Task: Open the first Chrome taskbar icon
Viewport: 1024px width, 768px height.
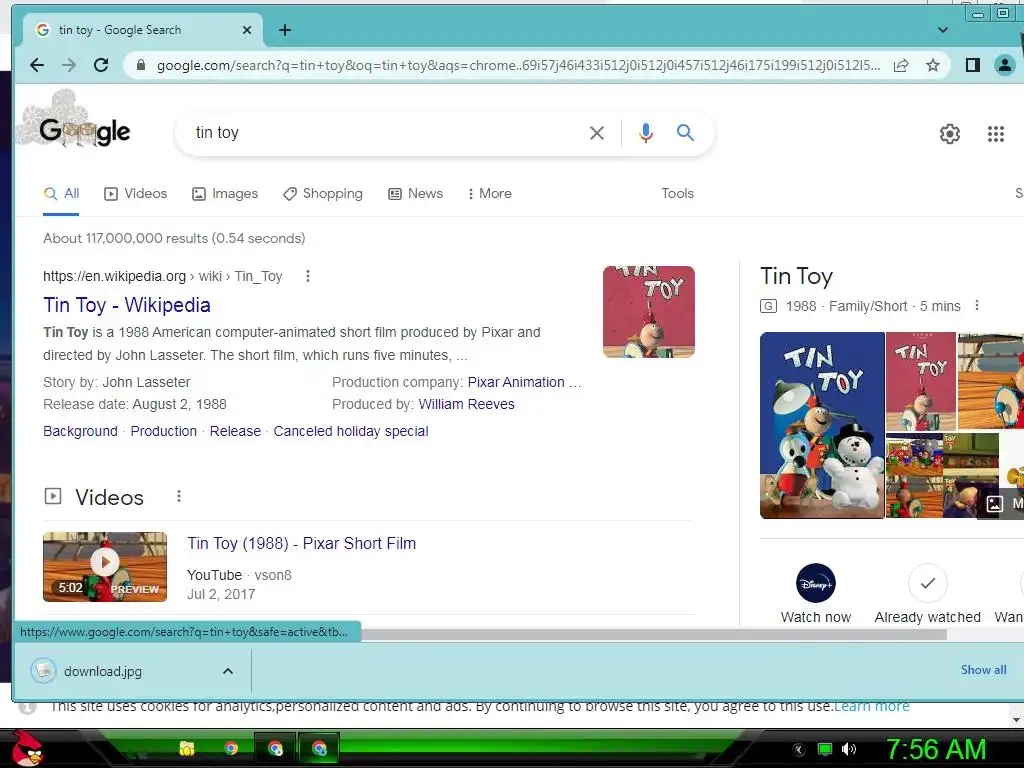Action: [231, 748]
